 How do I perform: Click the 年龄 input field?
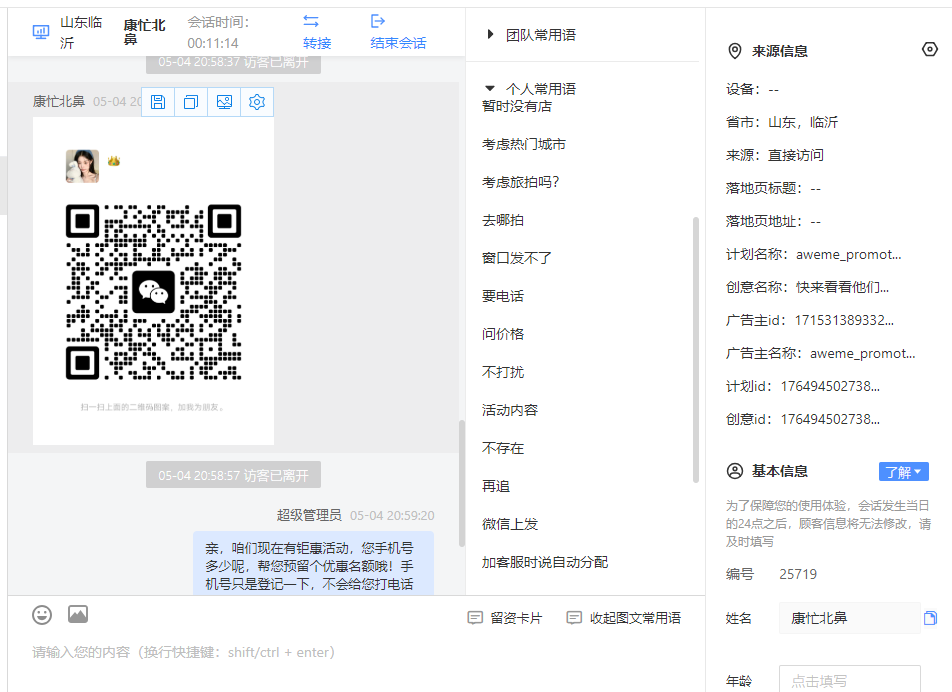coord(849,679)
